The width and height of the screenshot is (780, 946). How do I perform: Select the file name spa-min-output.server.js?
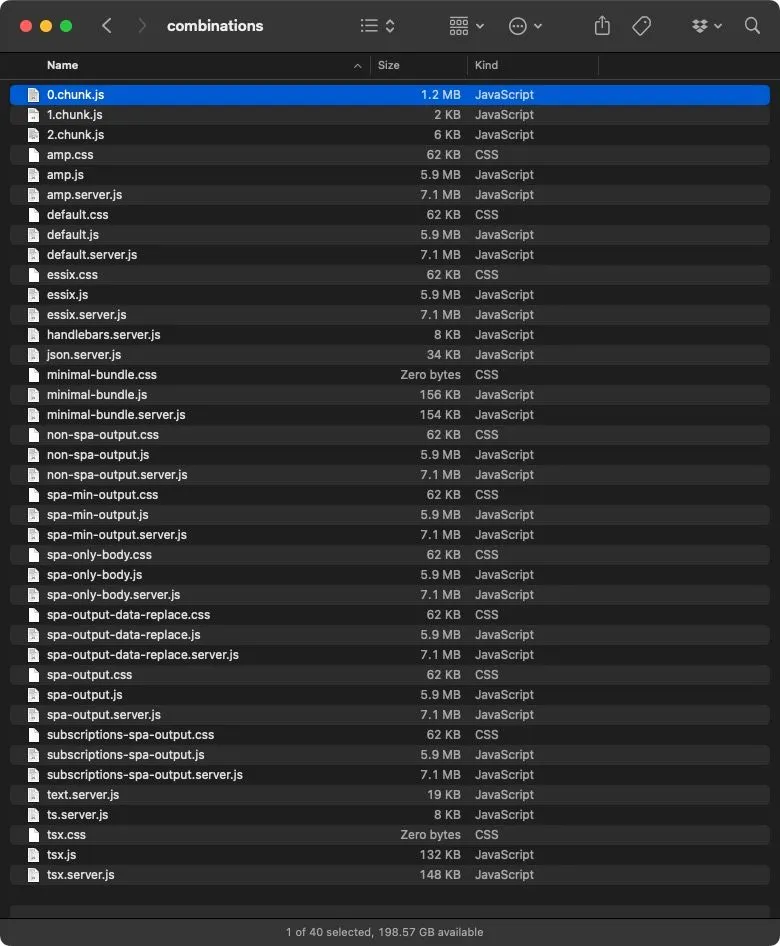[117, 535]
